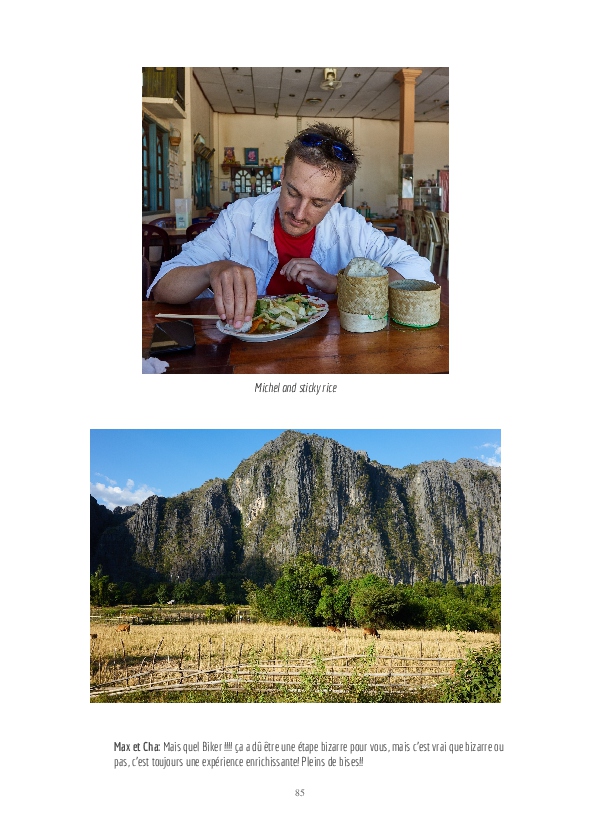Click the limestone mountain landscape photo
The image size is (591, 827).
point(295,565)
